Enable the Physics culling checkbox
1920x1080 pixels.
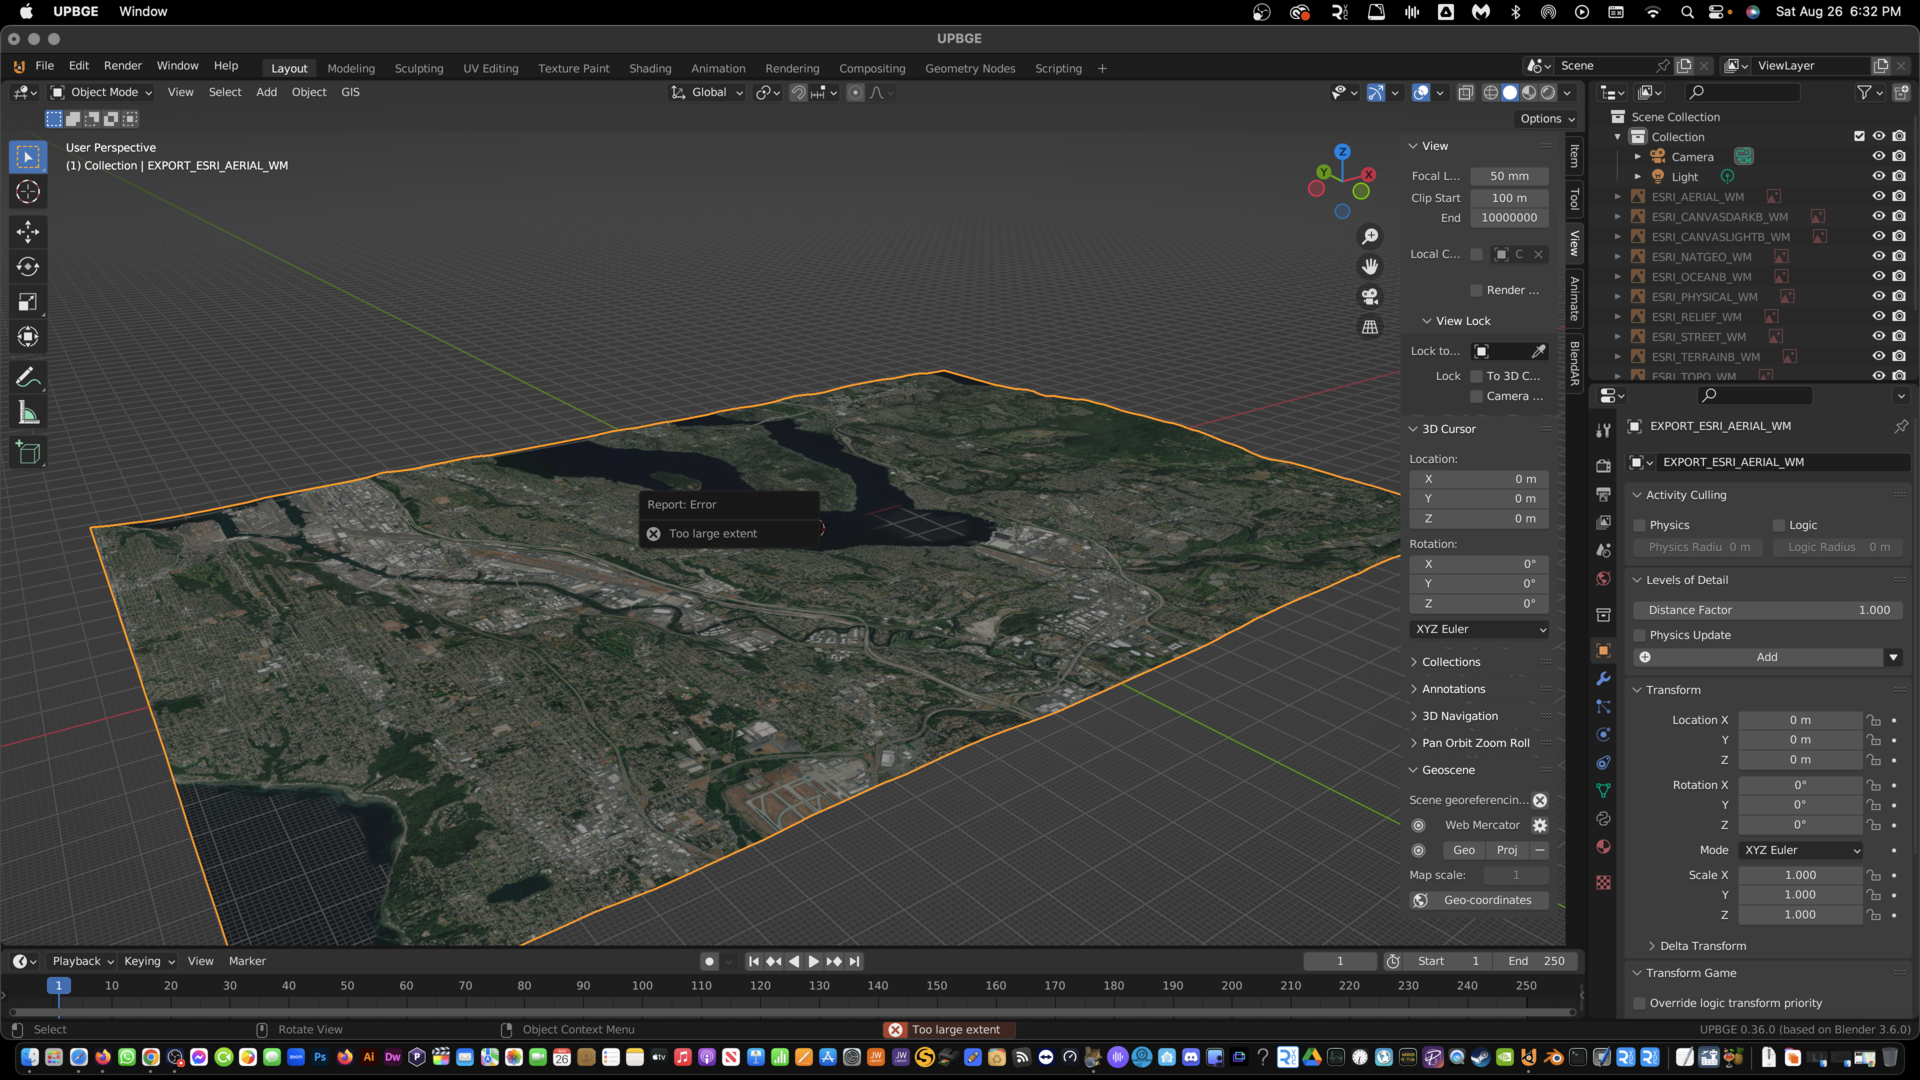pyautogui.click(x=1640, y=525)
